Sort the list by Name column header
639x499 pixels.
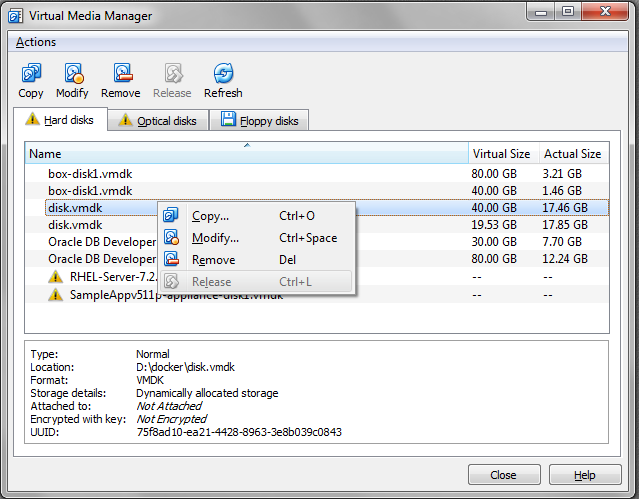(246, 154)
